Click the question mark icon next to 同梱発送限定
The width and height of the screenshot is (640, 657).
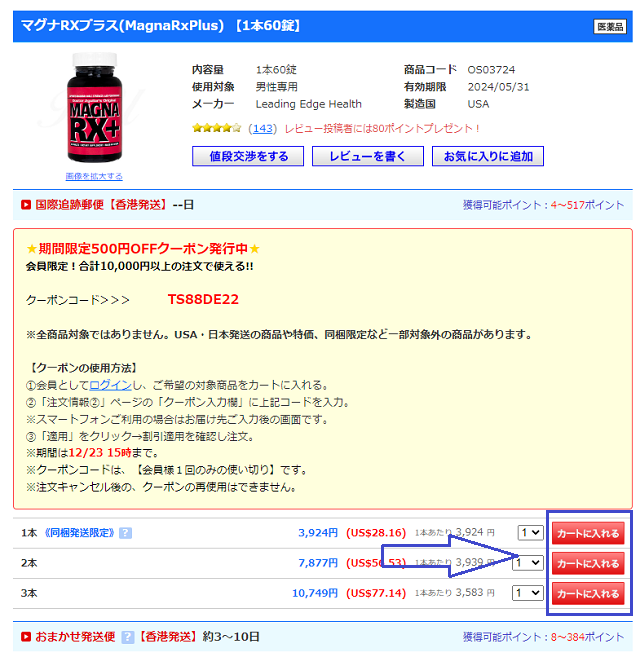pyautogui.click(x=125, y=533)
